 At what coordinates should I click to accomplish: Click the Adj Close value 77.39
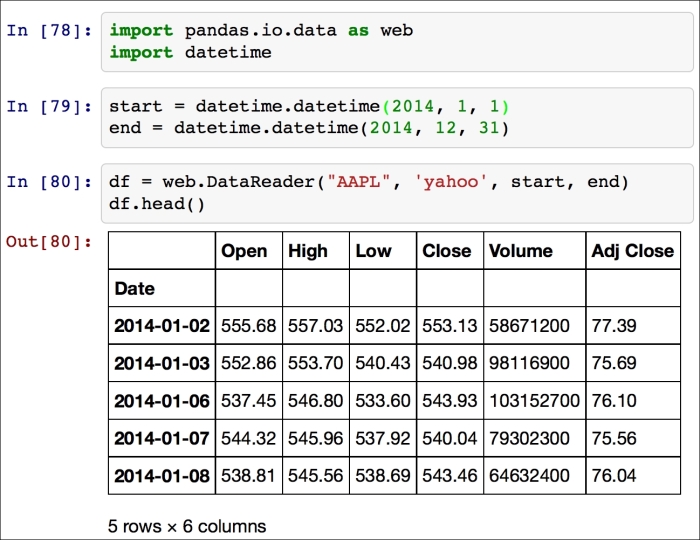[x=614, y=326]
